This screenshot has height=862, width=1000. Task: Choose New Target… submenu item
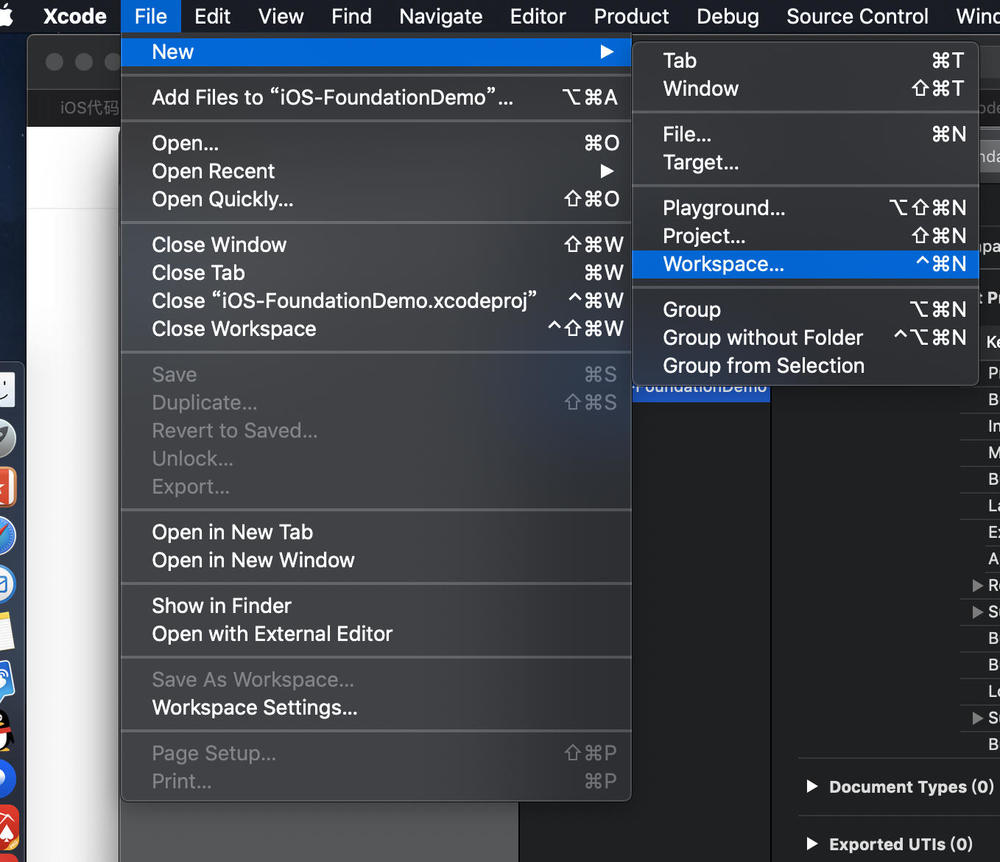click(805, 163)
